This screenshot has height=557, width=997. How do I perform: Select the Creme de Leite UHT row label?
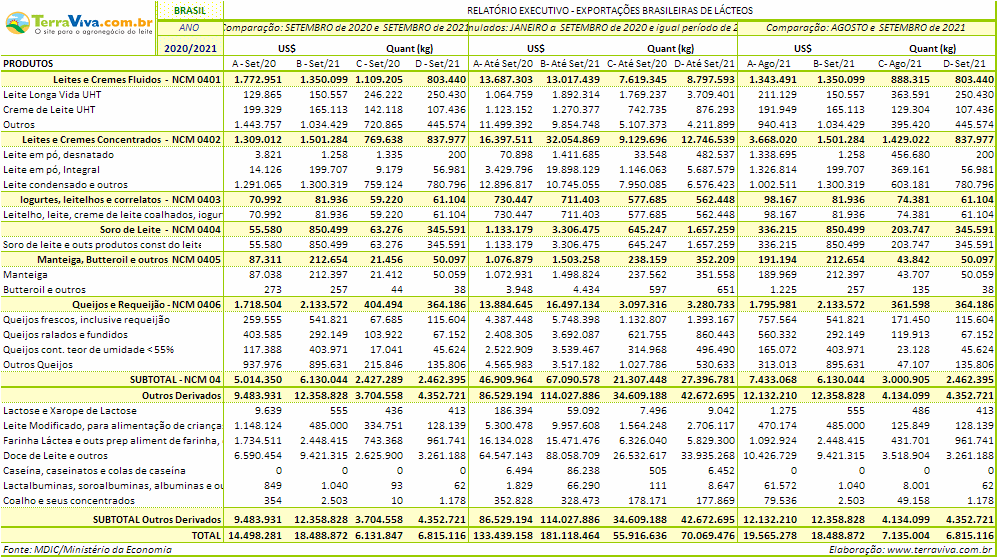(49, 109)
